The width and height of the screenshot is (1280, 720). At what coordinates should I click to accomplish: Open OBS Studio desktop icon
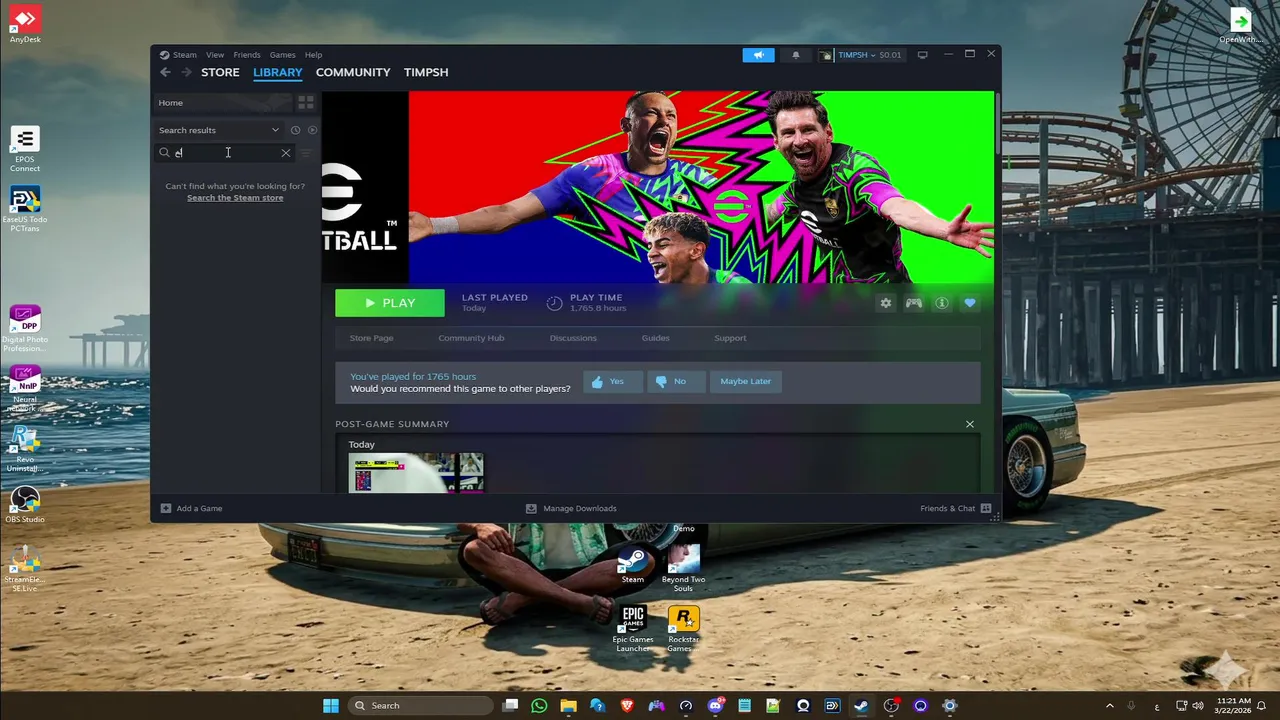pyautogui.click(x=25, y=505)
